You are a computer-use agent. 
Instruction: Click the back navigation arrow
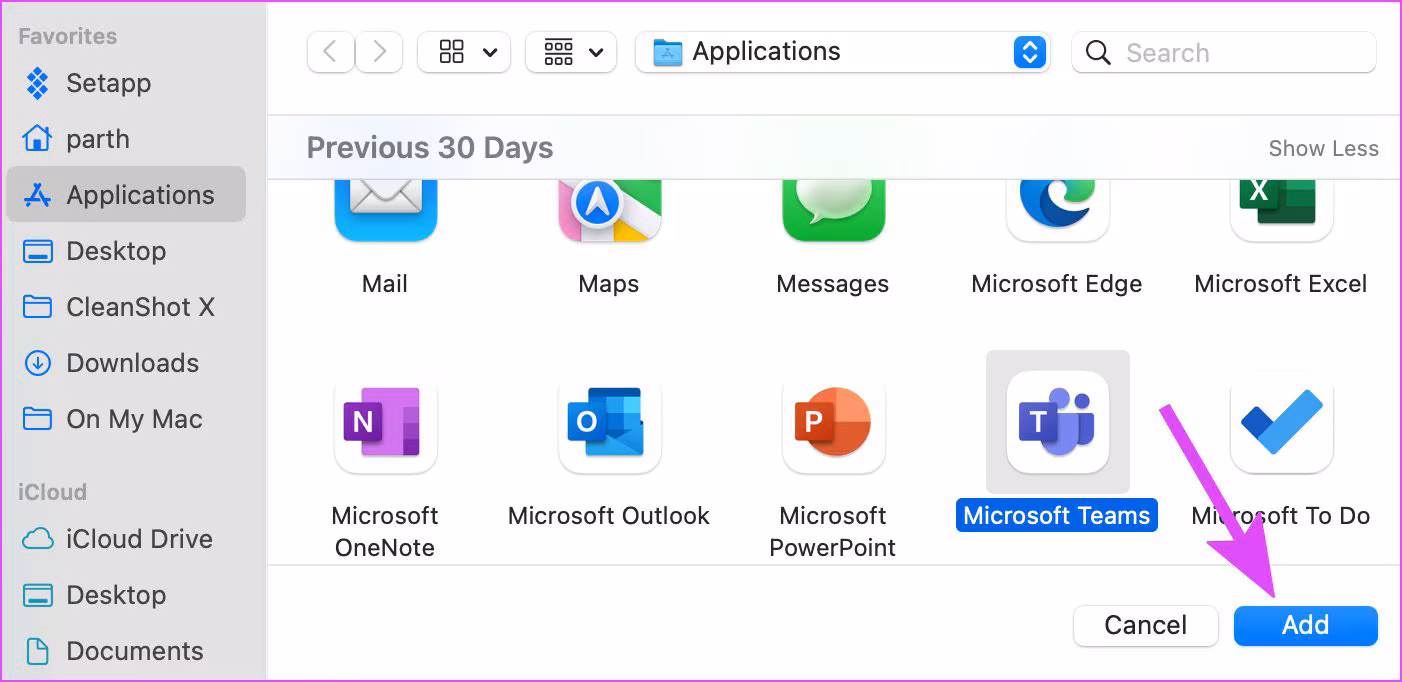point(331,52)
